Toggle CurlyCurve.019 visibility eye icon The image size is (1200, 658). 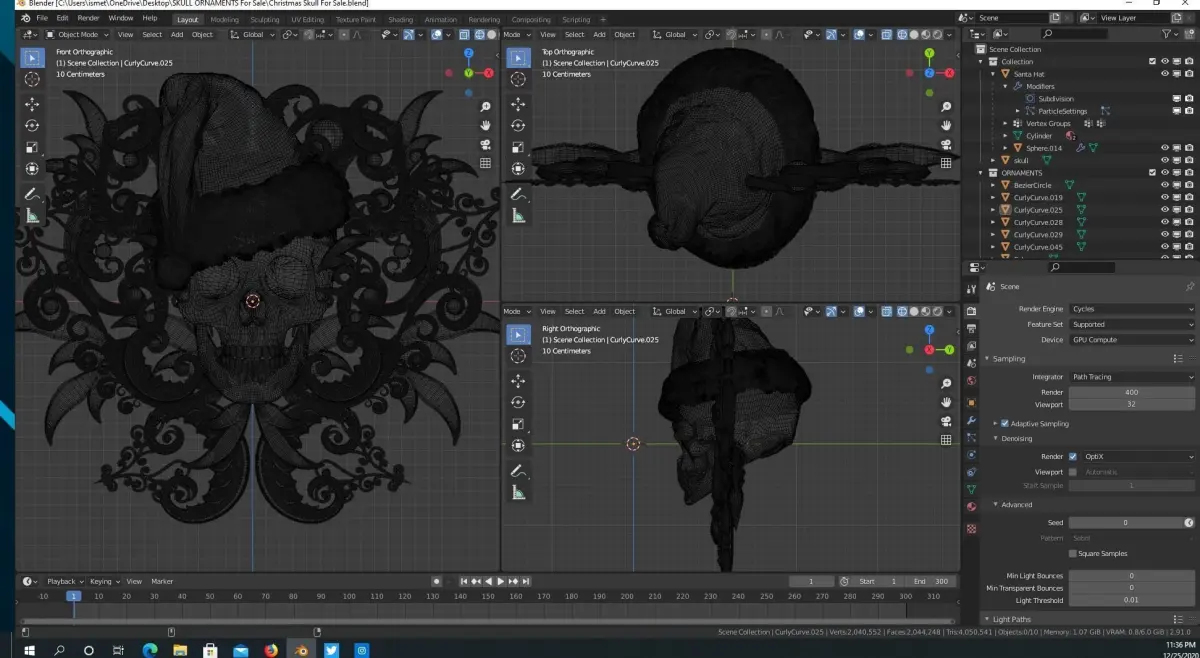pyautogui.click(x=1165, y=198)
